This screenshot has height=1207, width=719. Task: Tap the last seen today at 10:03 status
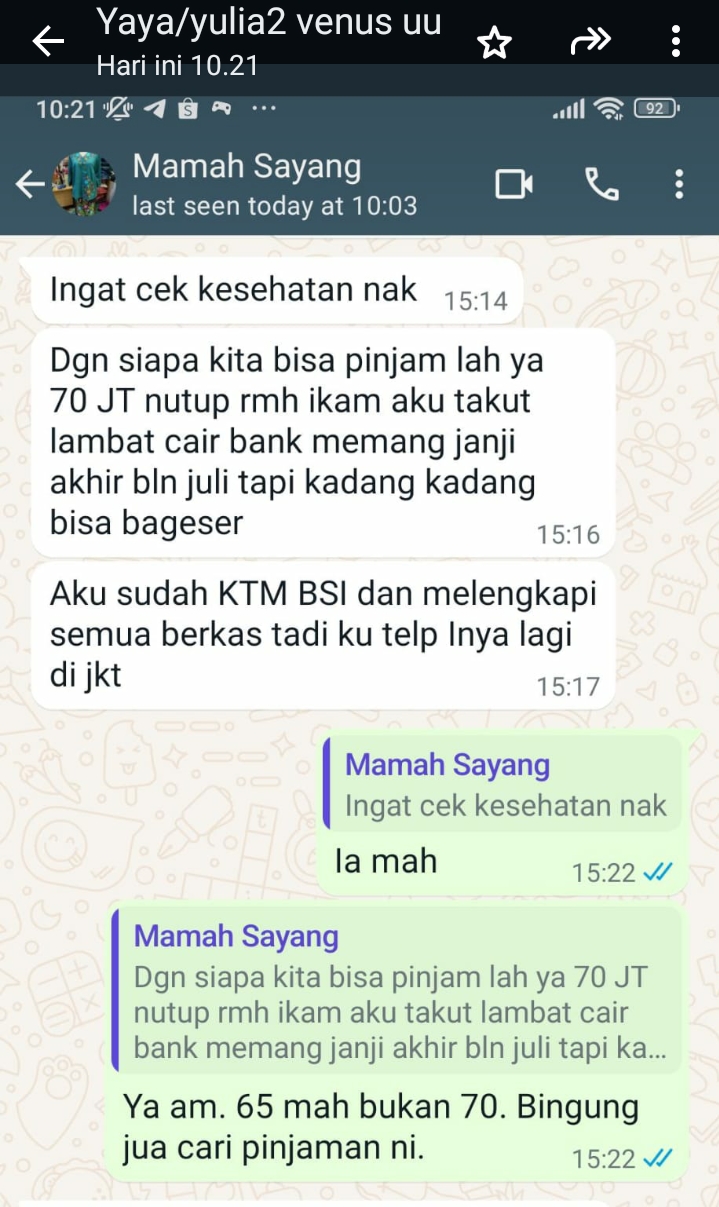pos(275,207)
